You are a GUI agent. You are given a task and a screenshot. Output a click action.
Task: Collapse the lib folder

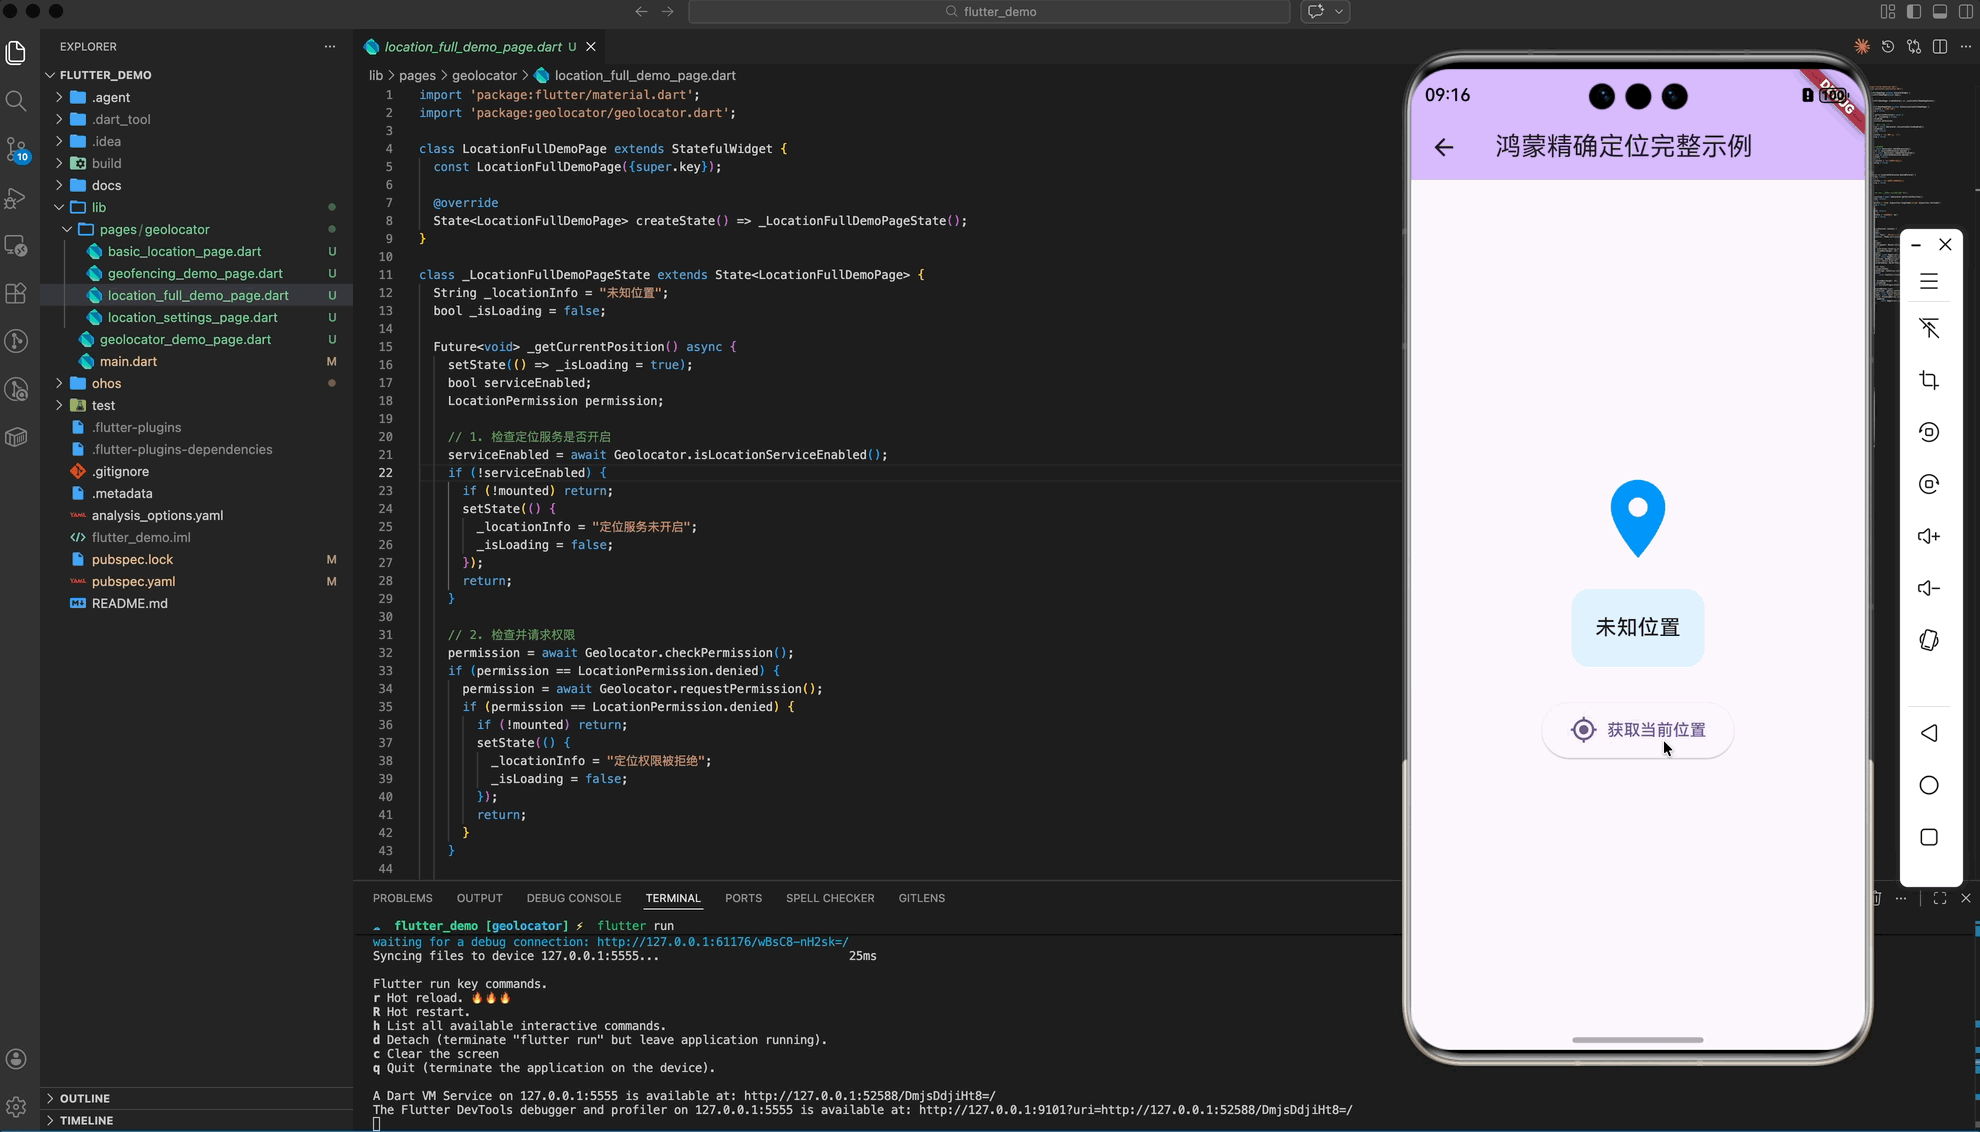point(98,208)
